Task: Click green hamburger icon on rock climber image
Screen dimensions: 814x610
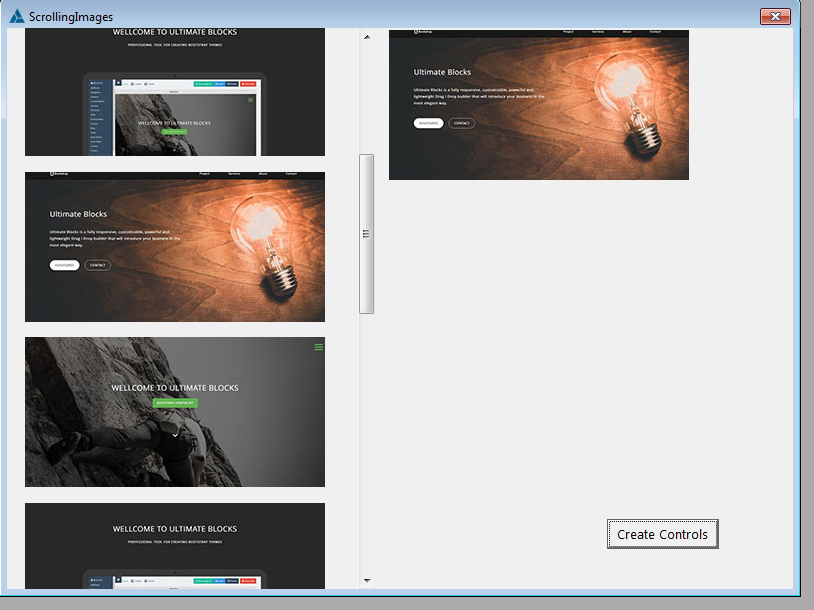Action: click(319, 347)
